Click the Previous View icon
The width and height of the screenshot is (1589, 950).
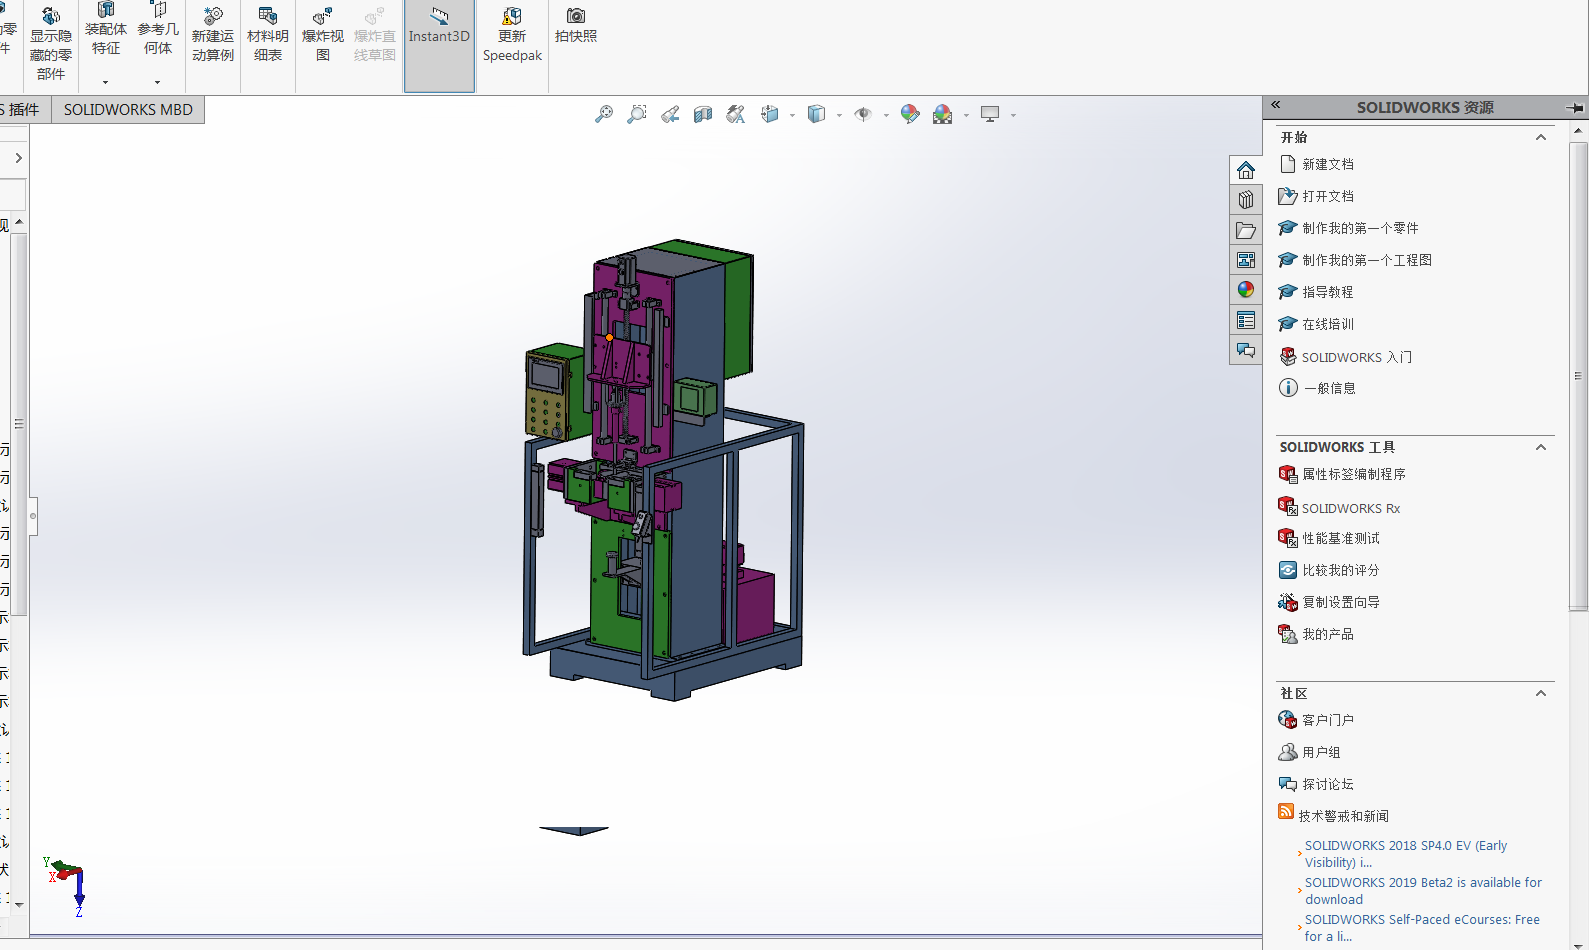coord(670,115)
